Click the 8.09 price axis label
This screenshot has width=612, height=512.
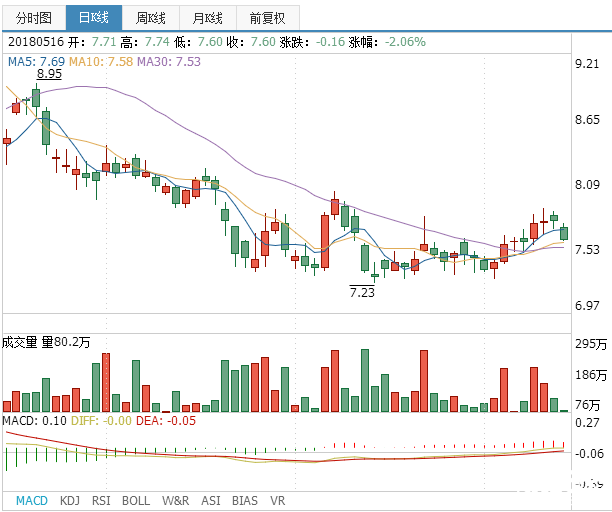click(587, 184)
